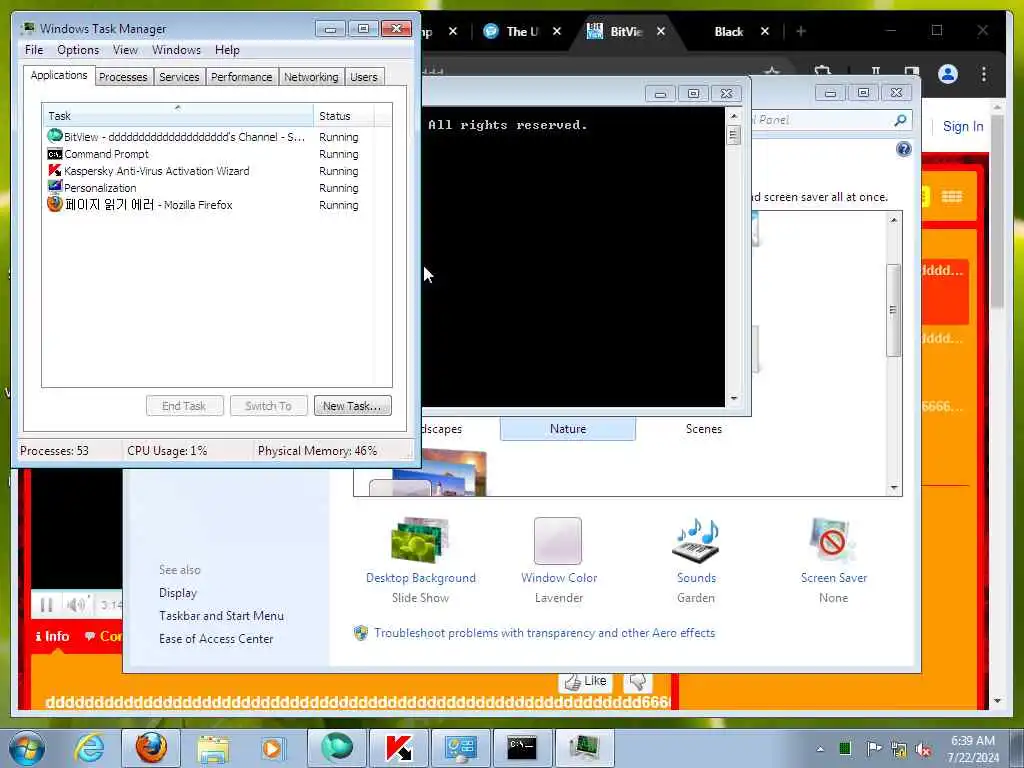1024x768 pixels.
Task: Select the Personalization task row
Action: coord(209,187)
